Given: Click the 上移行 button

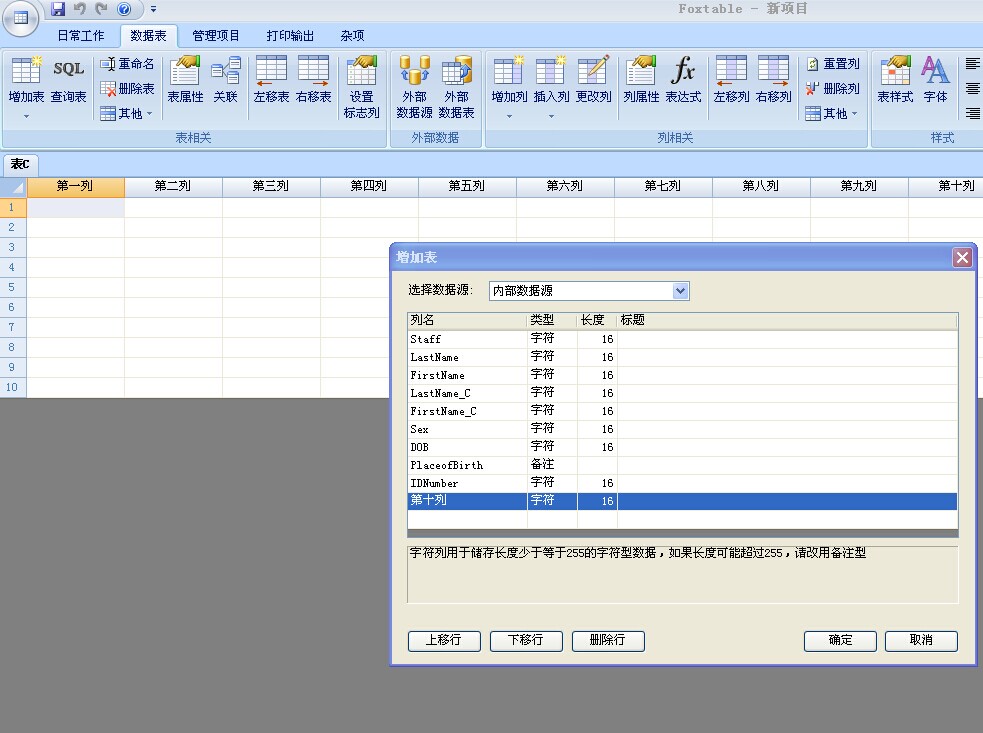Looking at the screenshot, I should (444, 640).
